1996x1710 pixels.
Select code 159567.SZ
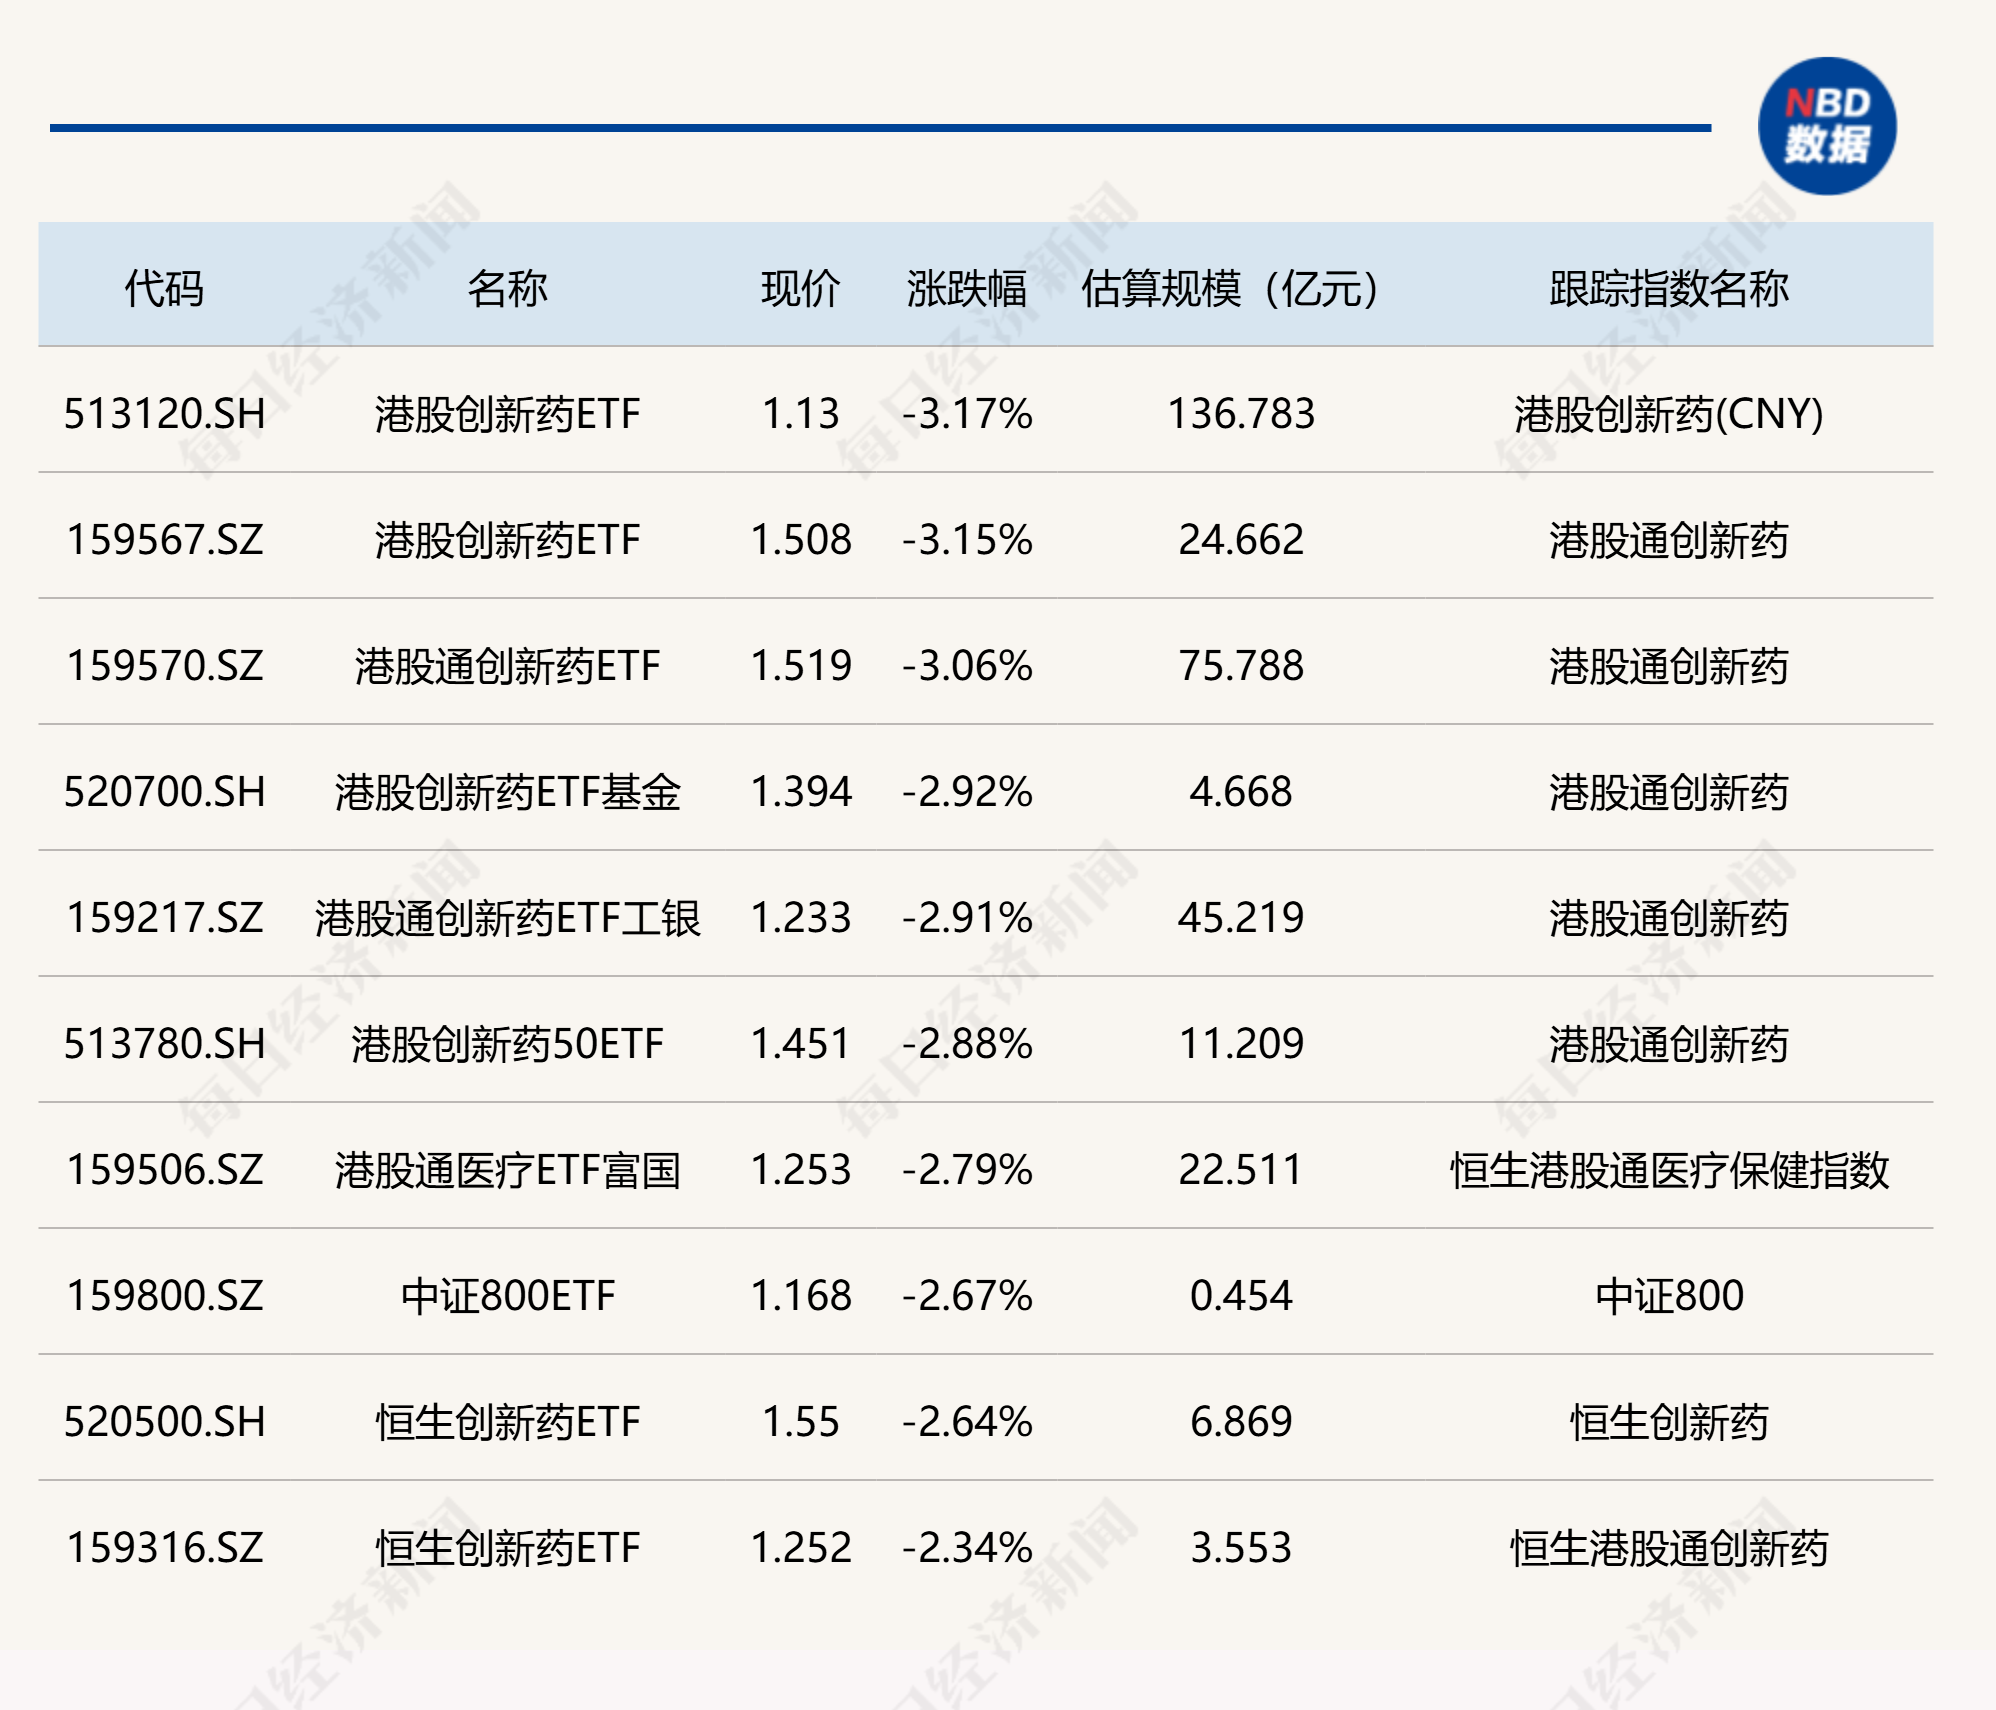pos(165,539)
